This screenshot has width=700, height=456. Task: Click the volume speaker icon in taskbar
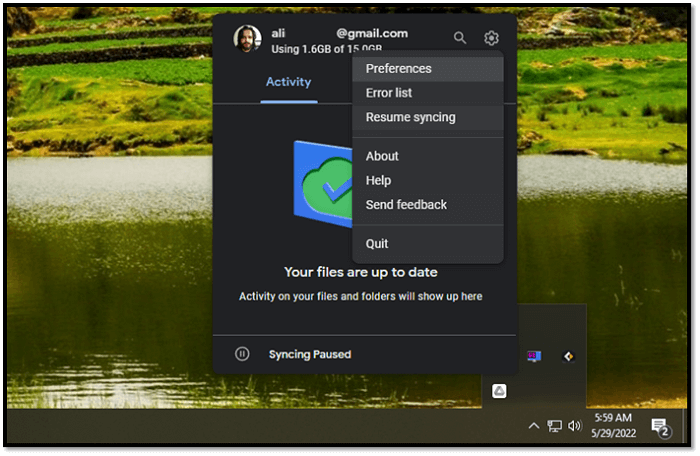click(x=575, y=426)
